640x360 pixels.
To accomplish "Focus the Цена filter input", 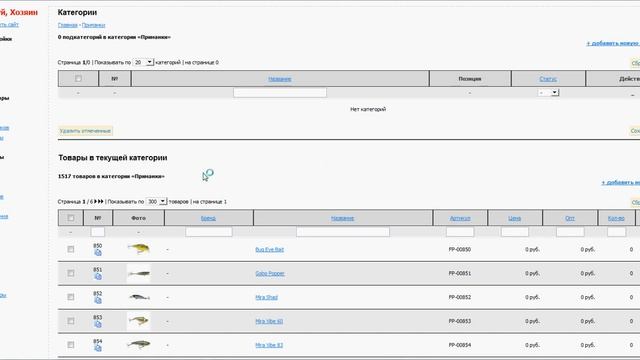I will (x=515, y=232).
